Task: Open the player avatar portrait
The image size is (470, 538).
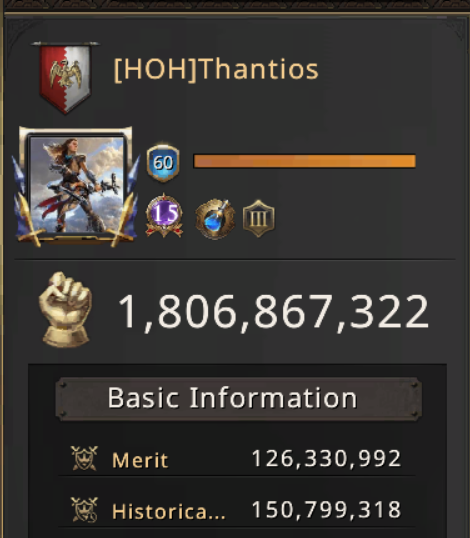Action: [77, 185]
